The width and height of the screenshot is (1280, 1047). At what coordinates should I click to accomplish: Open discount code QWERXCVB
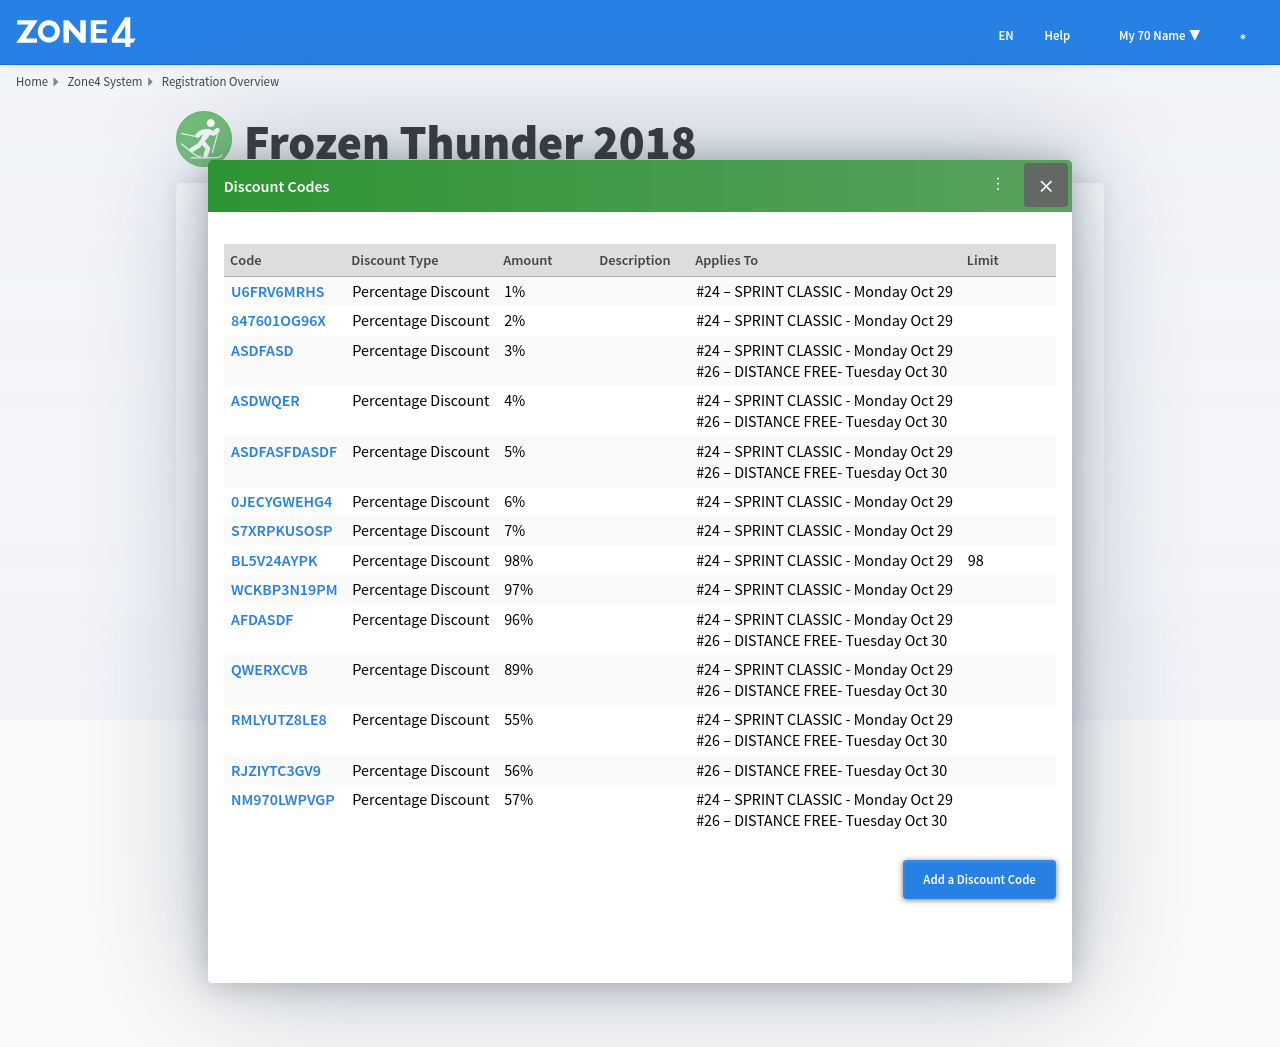click(x=269, y=670)
